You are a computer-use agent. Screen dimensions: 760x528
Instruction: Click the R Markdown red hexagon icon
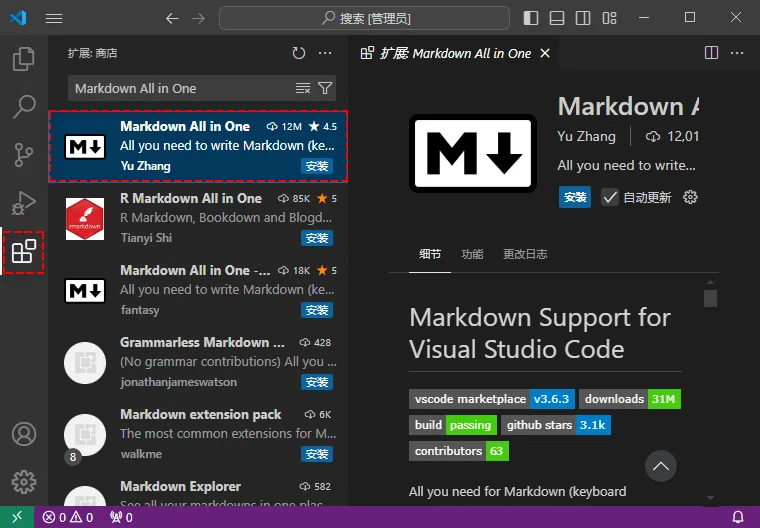(x=85, y=219)
